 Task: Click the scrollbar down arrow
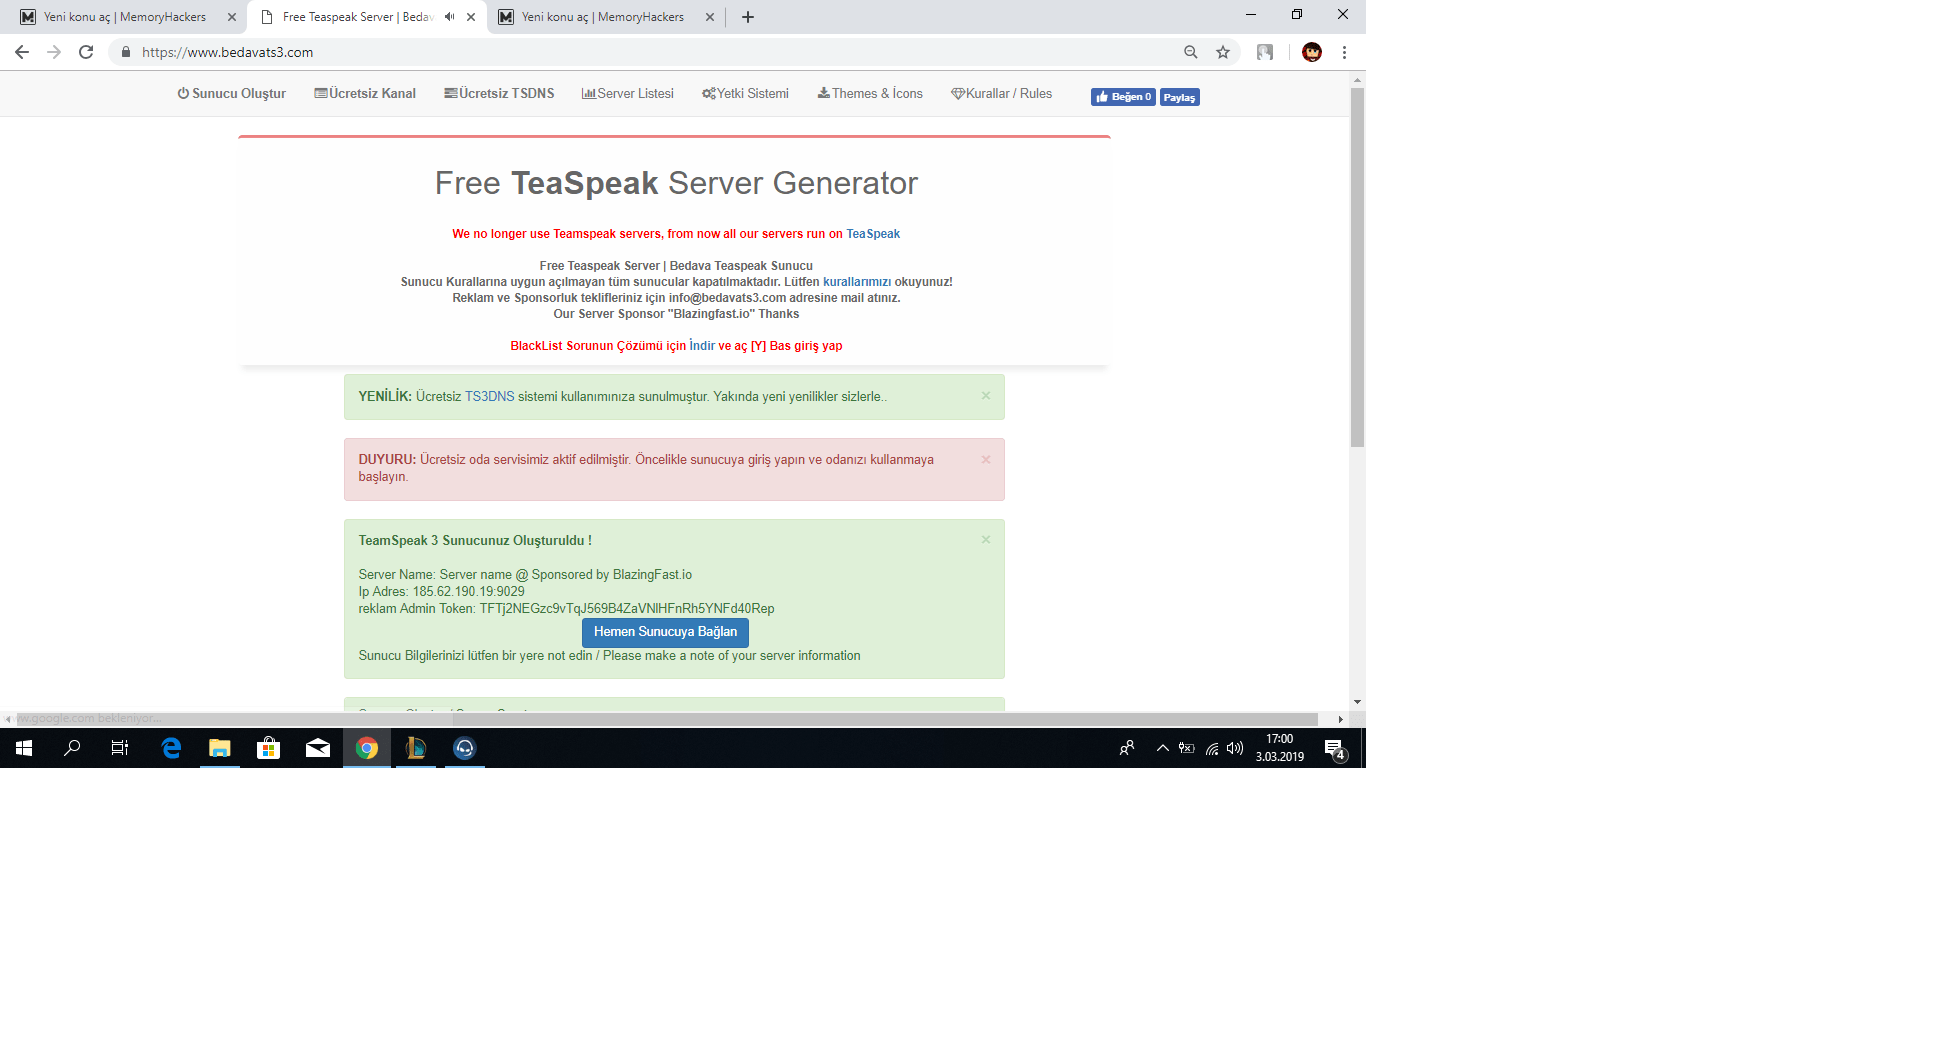1357,702
